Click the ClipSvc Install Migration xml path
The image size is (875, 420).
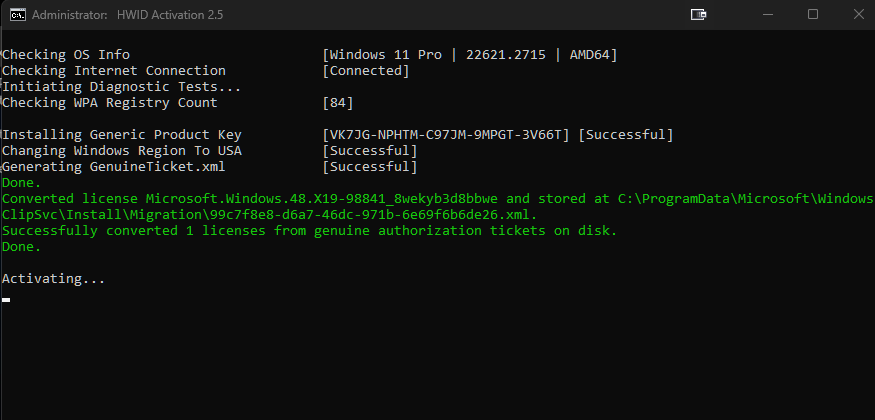pos(270,215)
